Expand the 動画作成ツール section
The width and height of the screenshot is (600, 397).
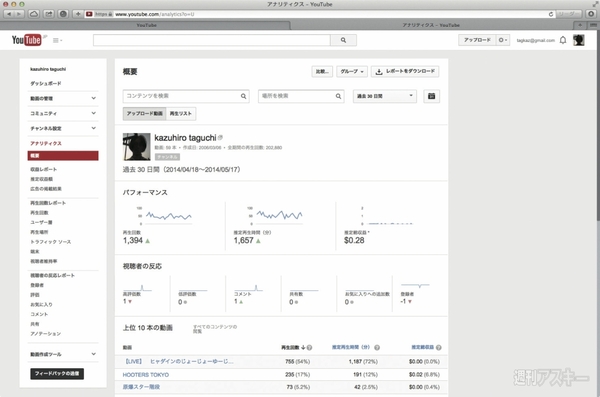click(63, 354)
